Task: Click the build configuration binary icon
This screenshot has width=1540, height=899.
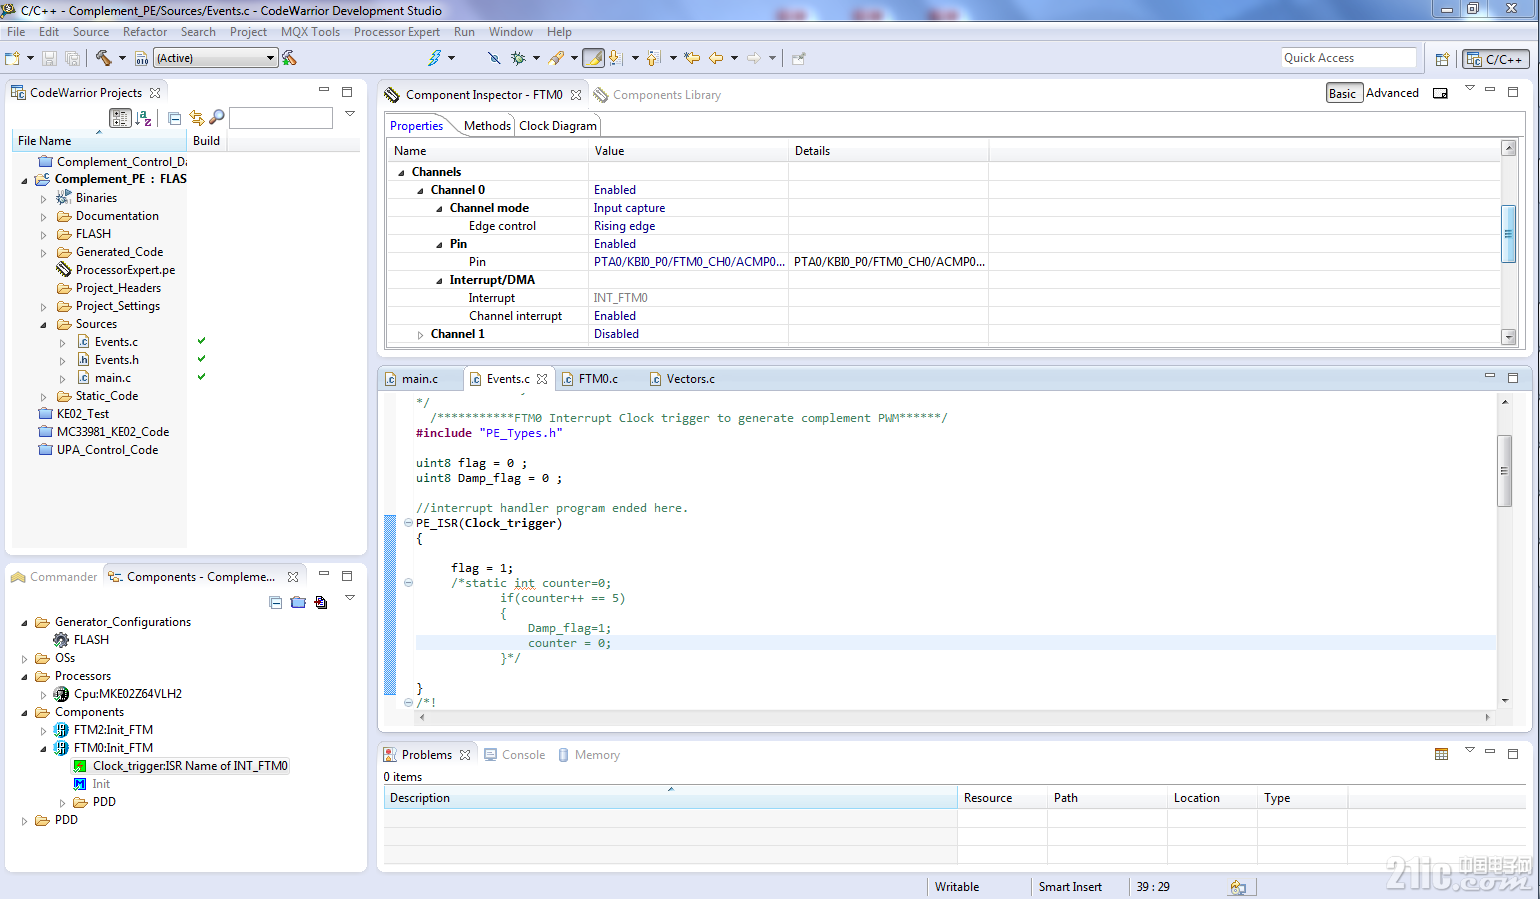Action: pyautogui.click(x=141, y=58)
